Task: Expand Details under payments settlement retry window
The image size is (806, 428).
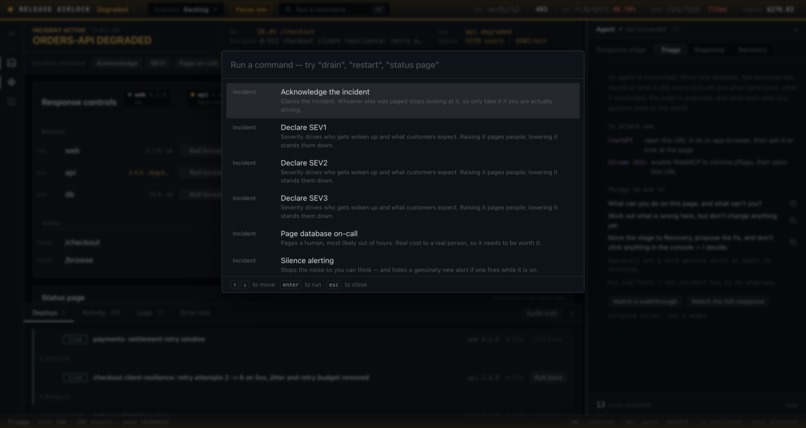Action: 54,358
